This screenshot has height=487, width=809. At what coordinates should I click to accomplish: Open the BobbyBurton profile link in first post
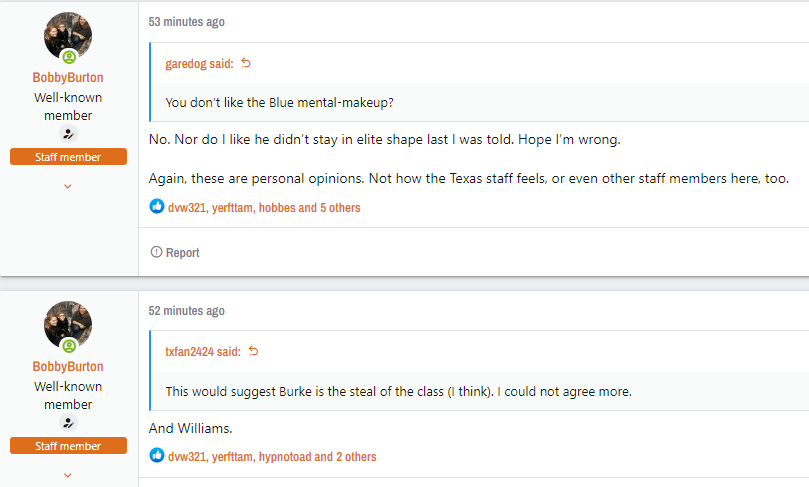68,77
